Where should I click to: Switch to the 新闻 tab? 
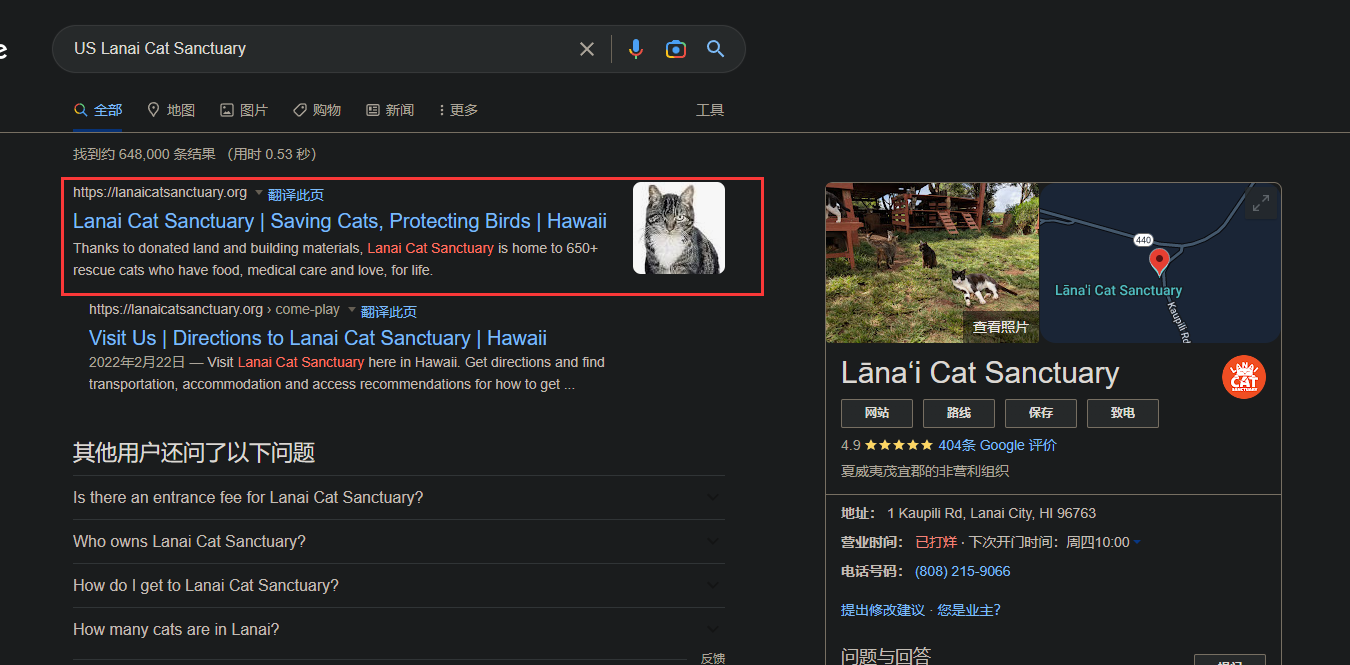[390, 110]
